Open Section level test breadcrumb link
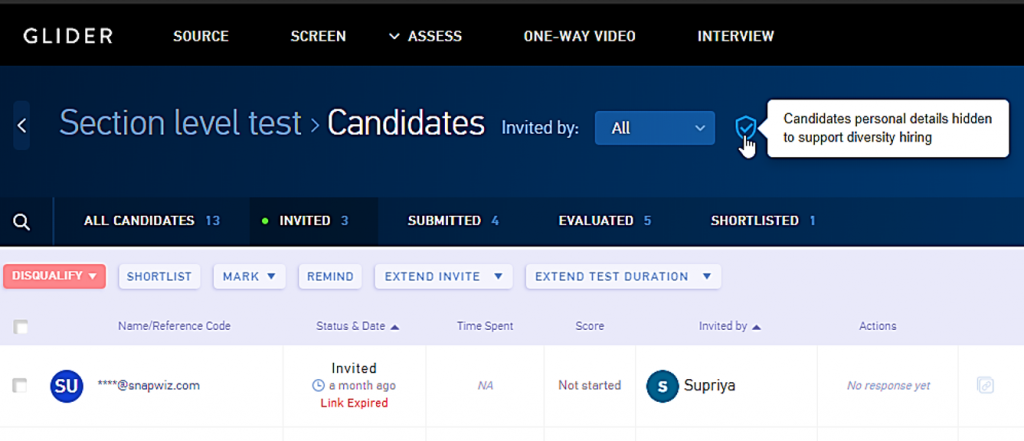This screenshot has width=1024, height=441. click(x=180, y=123)
